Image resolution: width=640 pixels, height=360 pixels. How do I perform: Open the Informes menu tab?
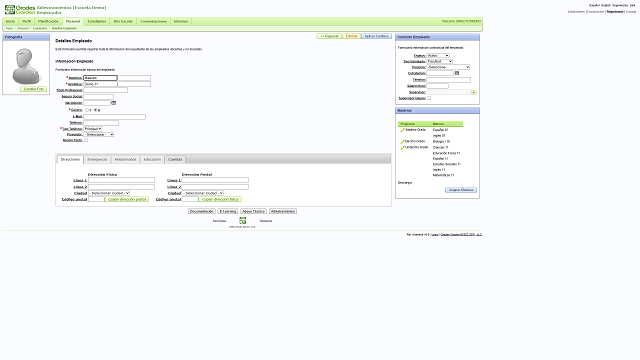click(181, 21)
